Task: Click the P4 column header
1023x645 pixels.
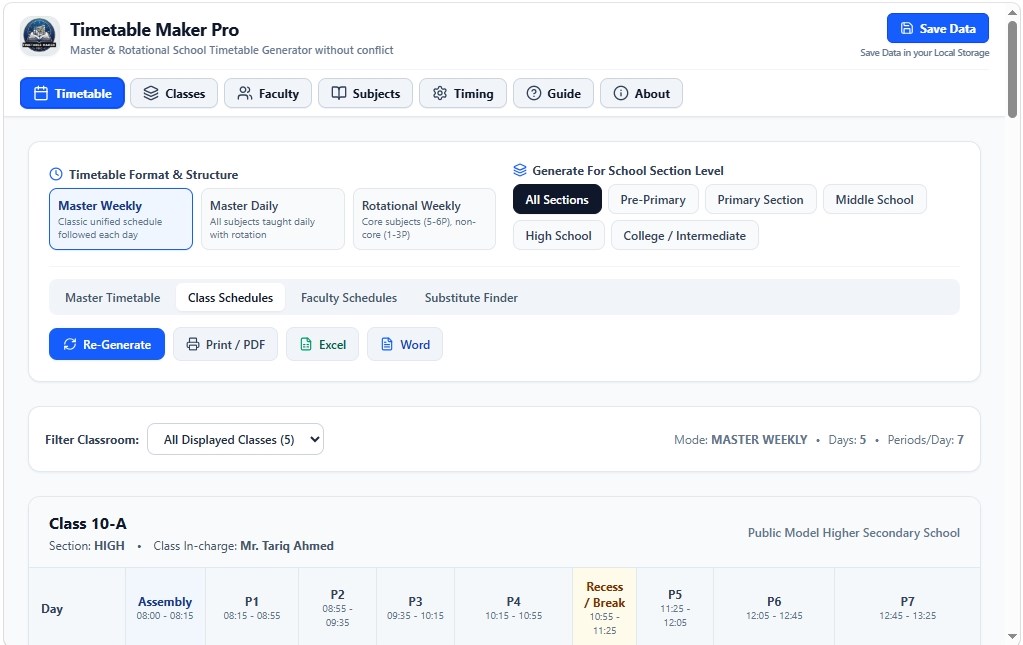Action: pyautogui.click(x=513, y=608)
